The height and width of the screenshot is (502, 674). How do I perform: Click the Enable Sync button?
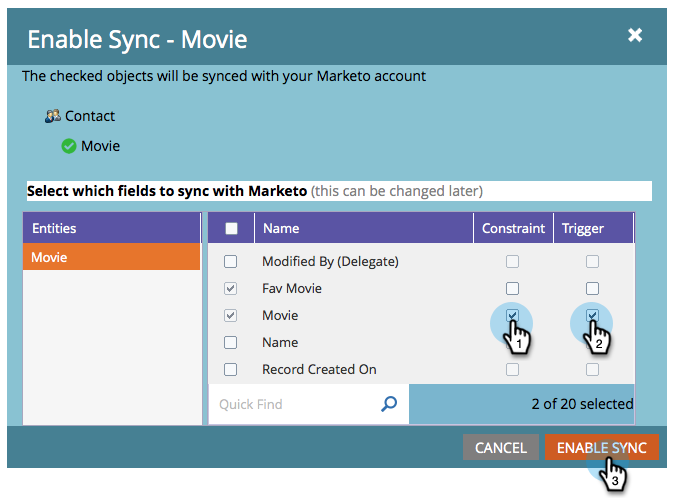pos(602,447)
